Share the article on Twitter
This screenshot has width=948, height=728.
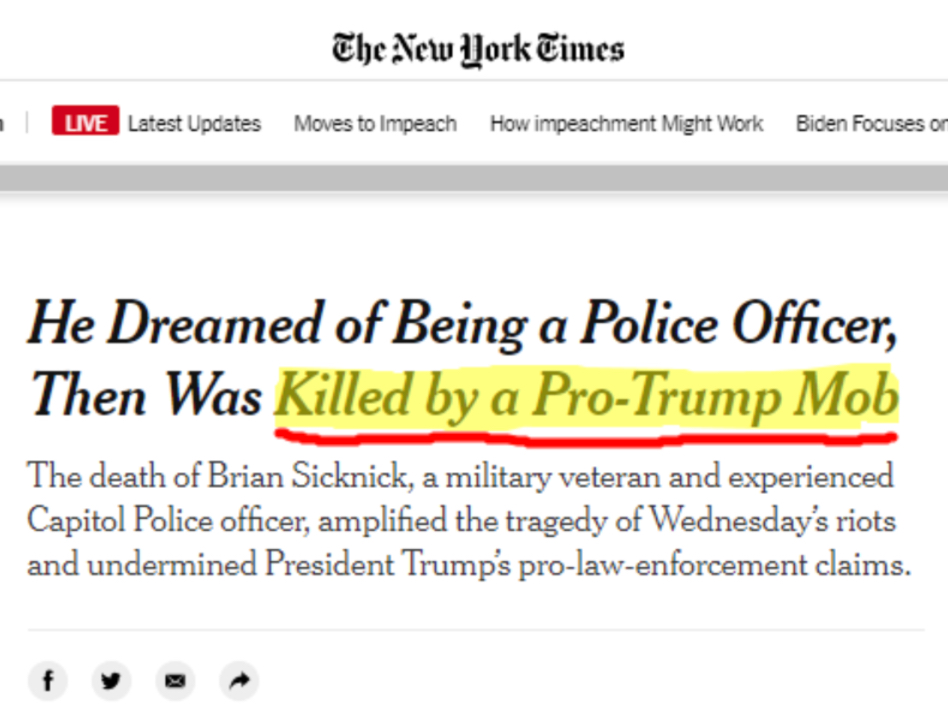click(111, 681)
